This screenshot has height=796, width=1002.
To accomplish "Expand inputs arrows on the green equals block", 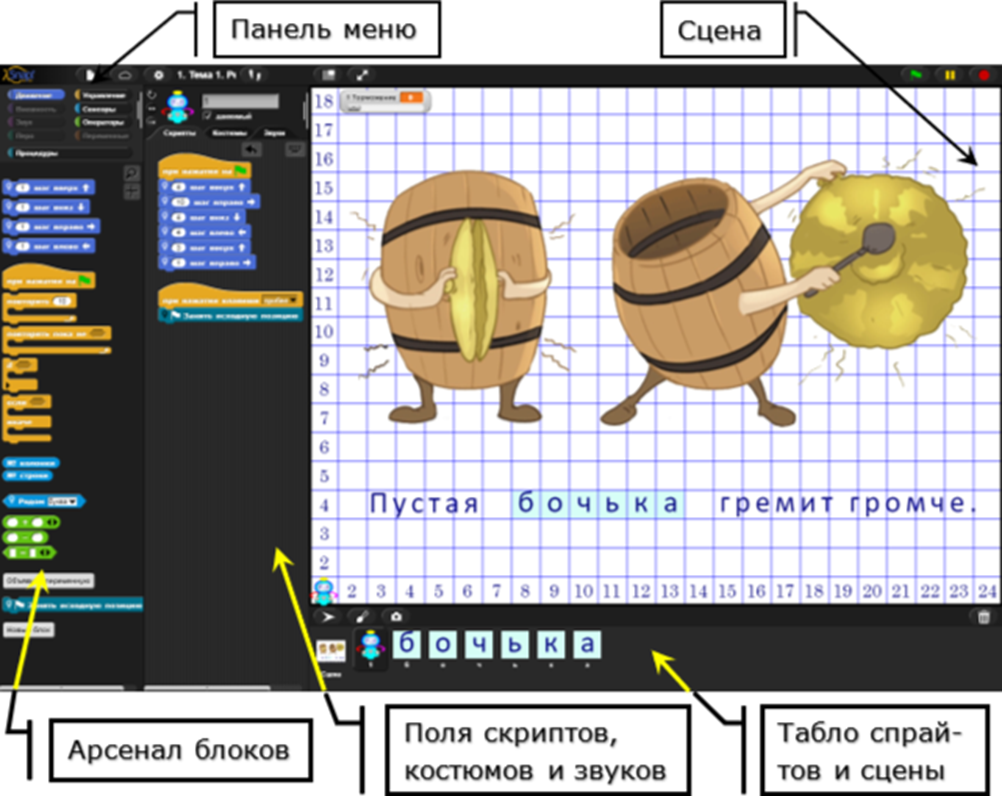I will point(45,553).
